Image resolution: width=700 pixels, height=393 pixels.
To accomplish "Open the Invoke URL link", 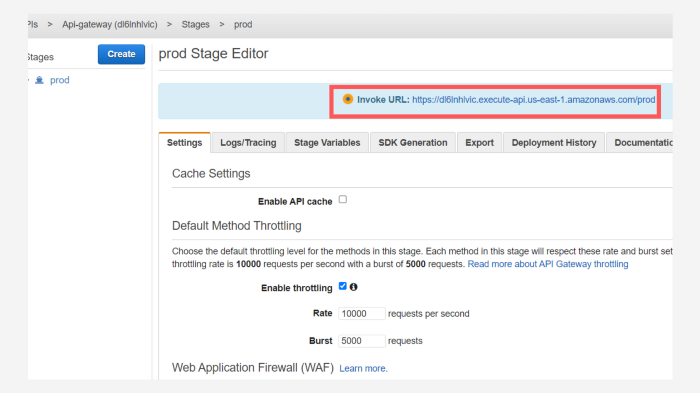I will click(533, 100).
